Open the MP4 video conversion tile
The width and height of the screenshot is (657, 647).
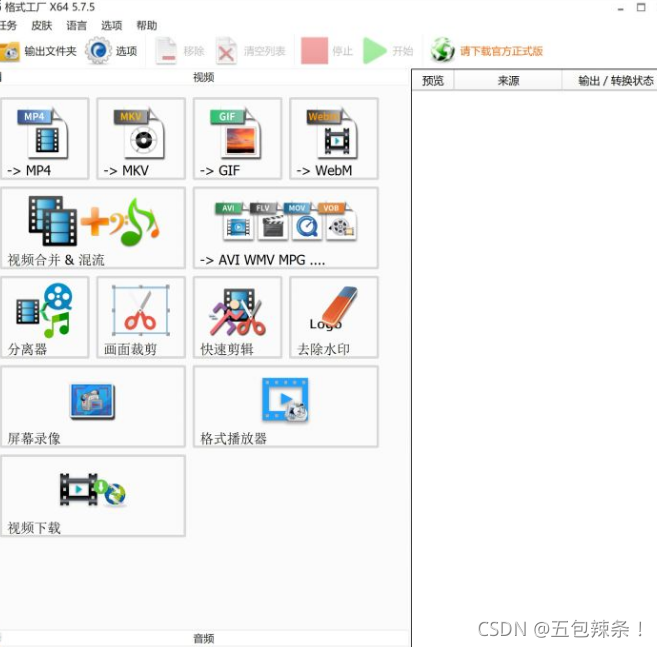[x=44, y=140]
